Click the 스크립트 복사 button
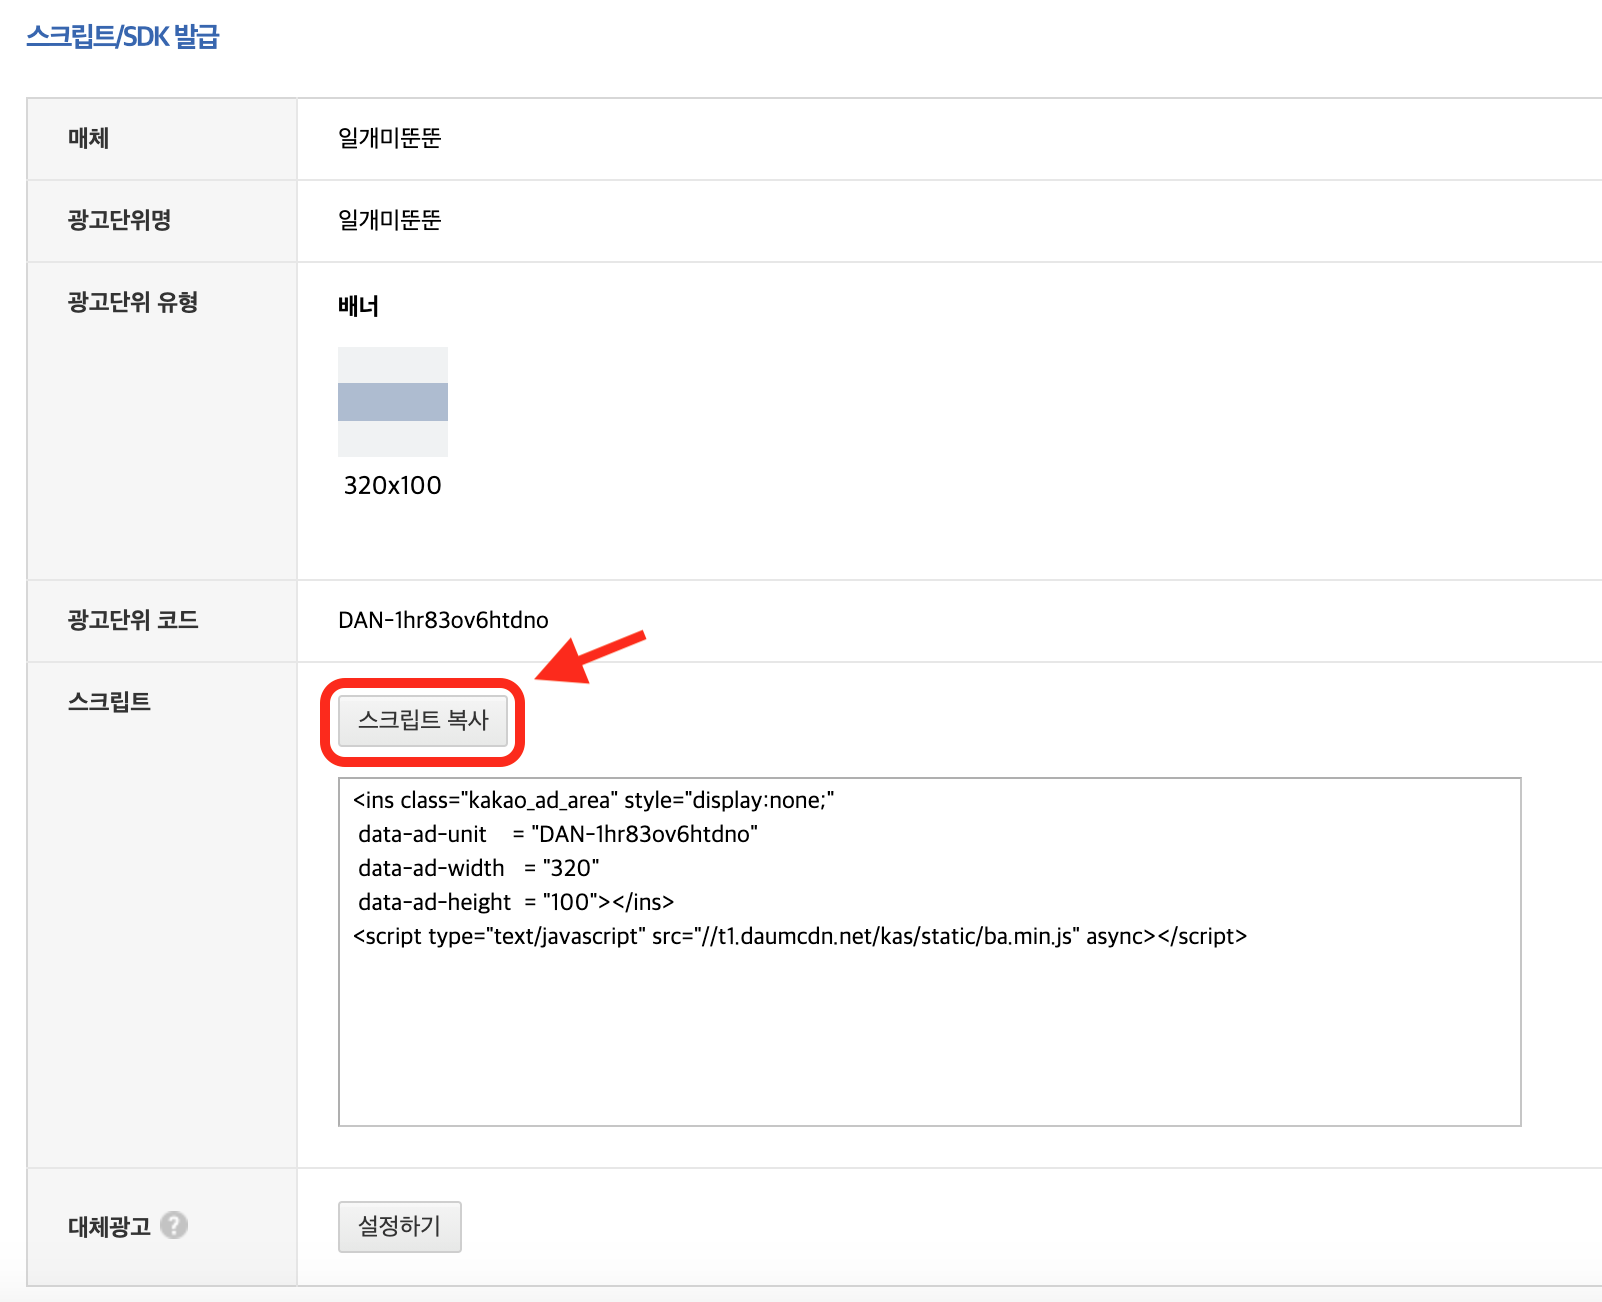1602x1302 pixels. tap(423, 721)
